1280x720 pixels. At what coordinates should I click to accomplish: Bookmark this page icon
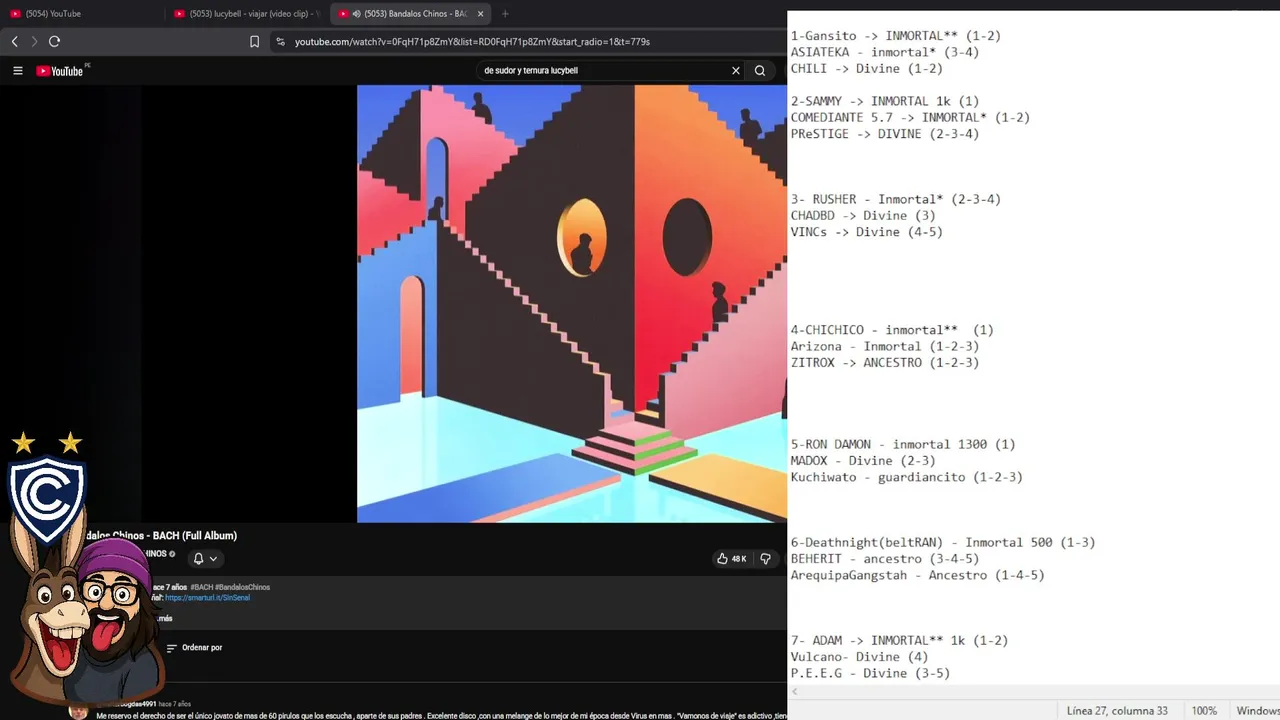coord(254,41)
